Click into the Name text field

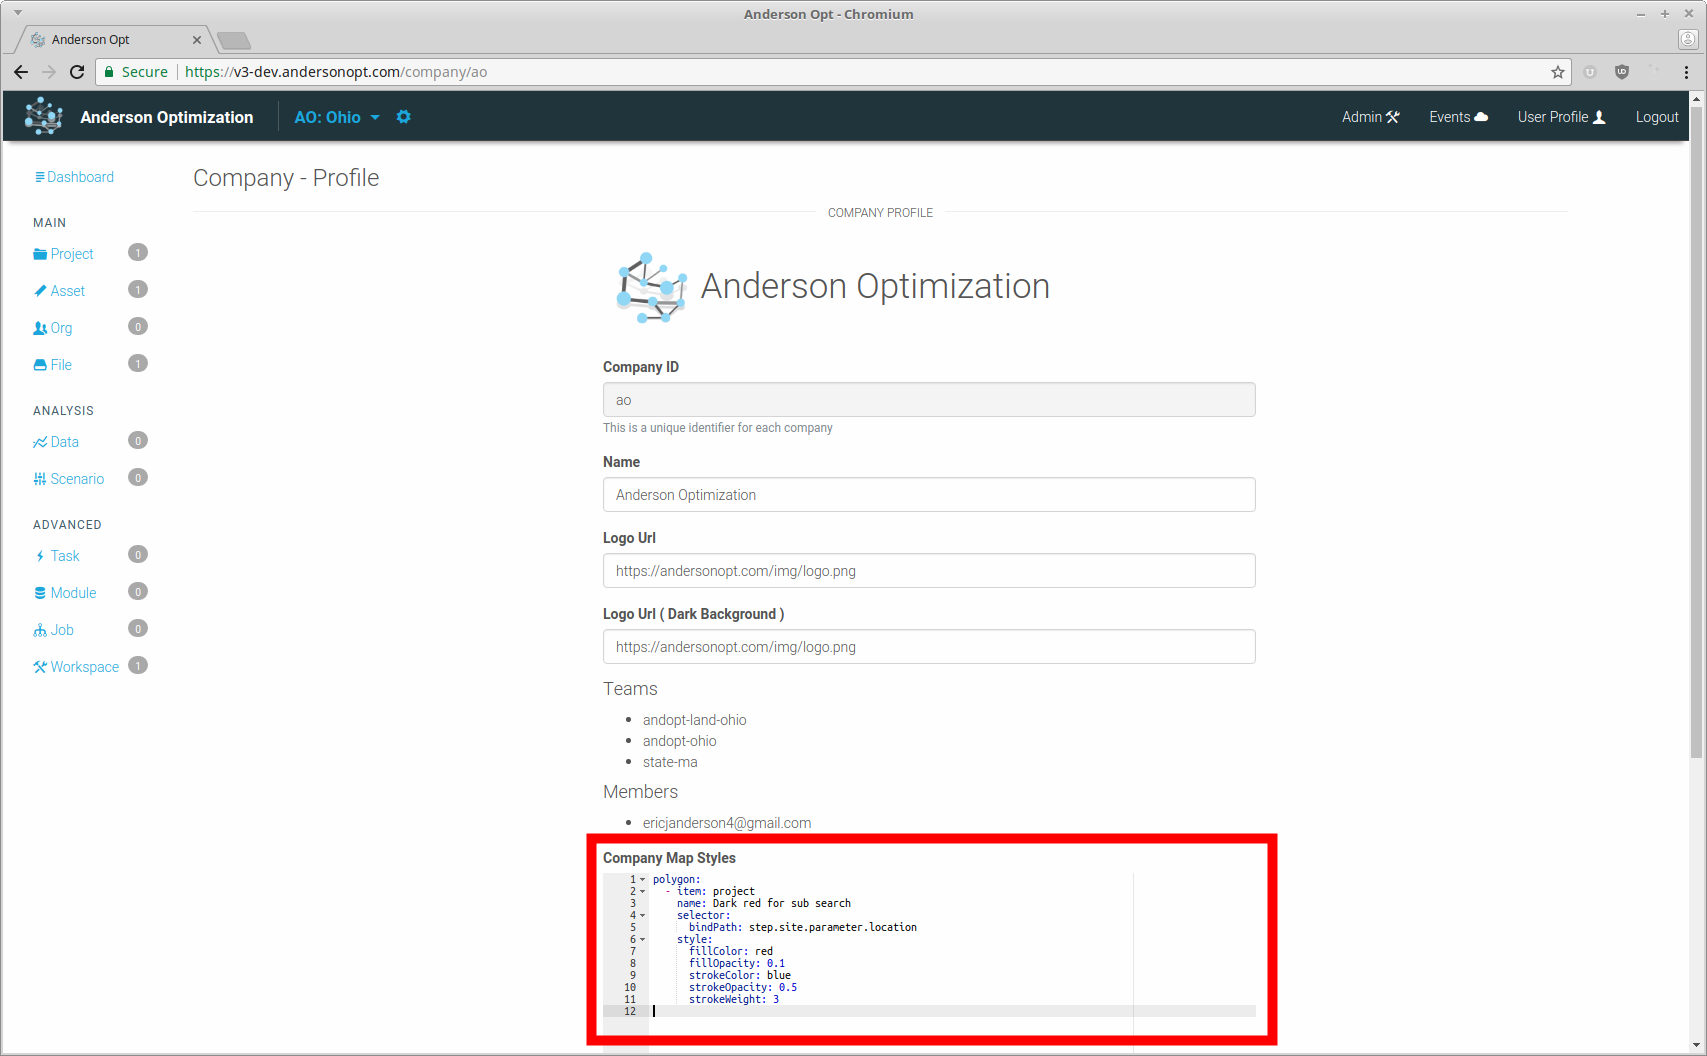tap(928, 495)
